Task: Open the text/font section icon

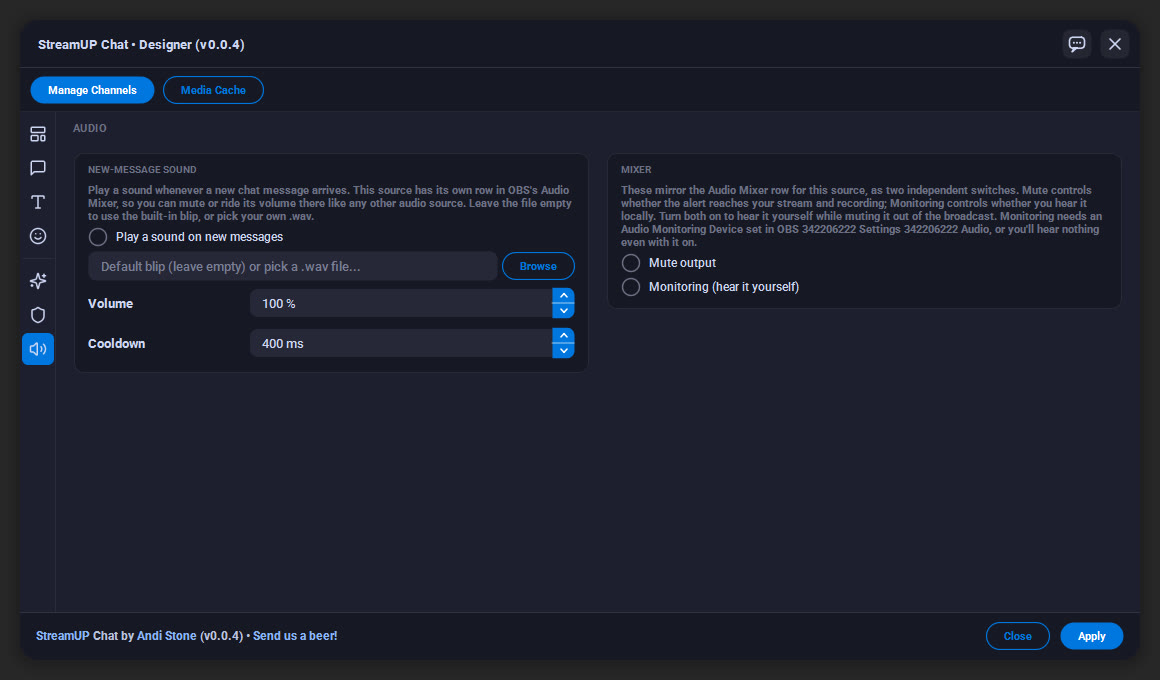Action: (38, 202)
